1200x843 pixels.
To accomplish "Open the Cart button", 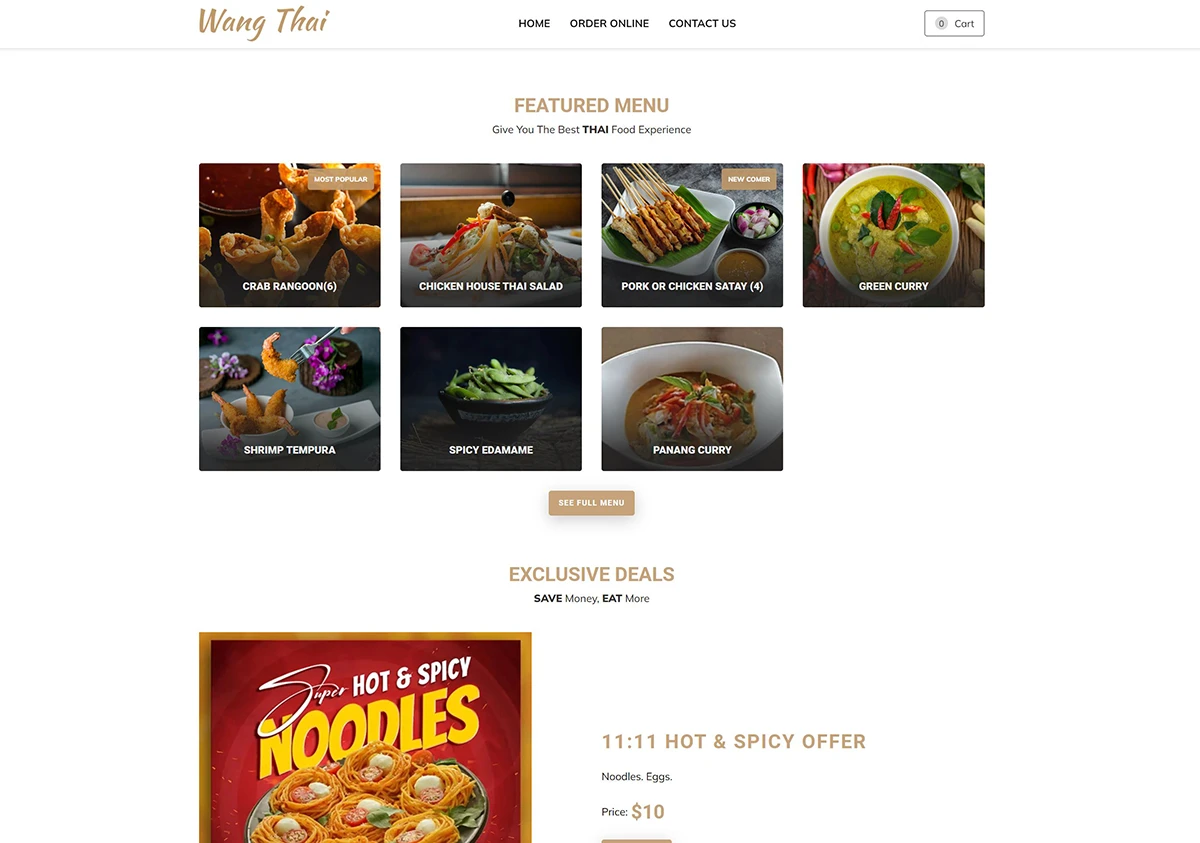I will [x=954, y=23].
